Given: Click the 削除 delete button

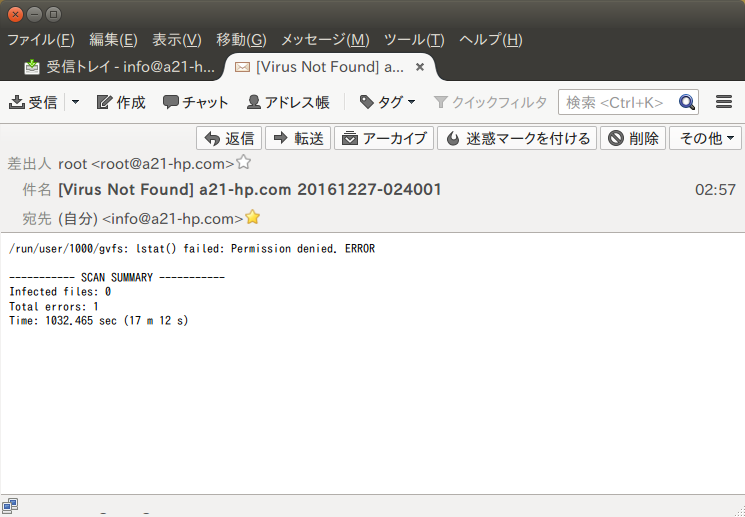Looking at the screenshot, I should [633, 138].
